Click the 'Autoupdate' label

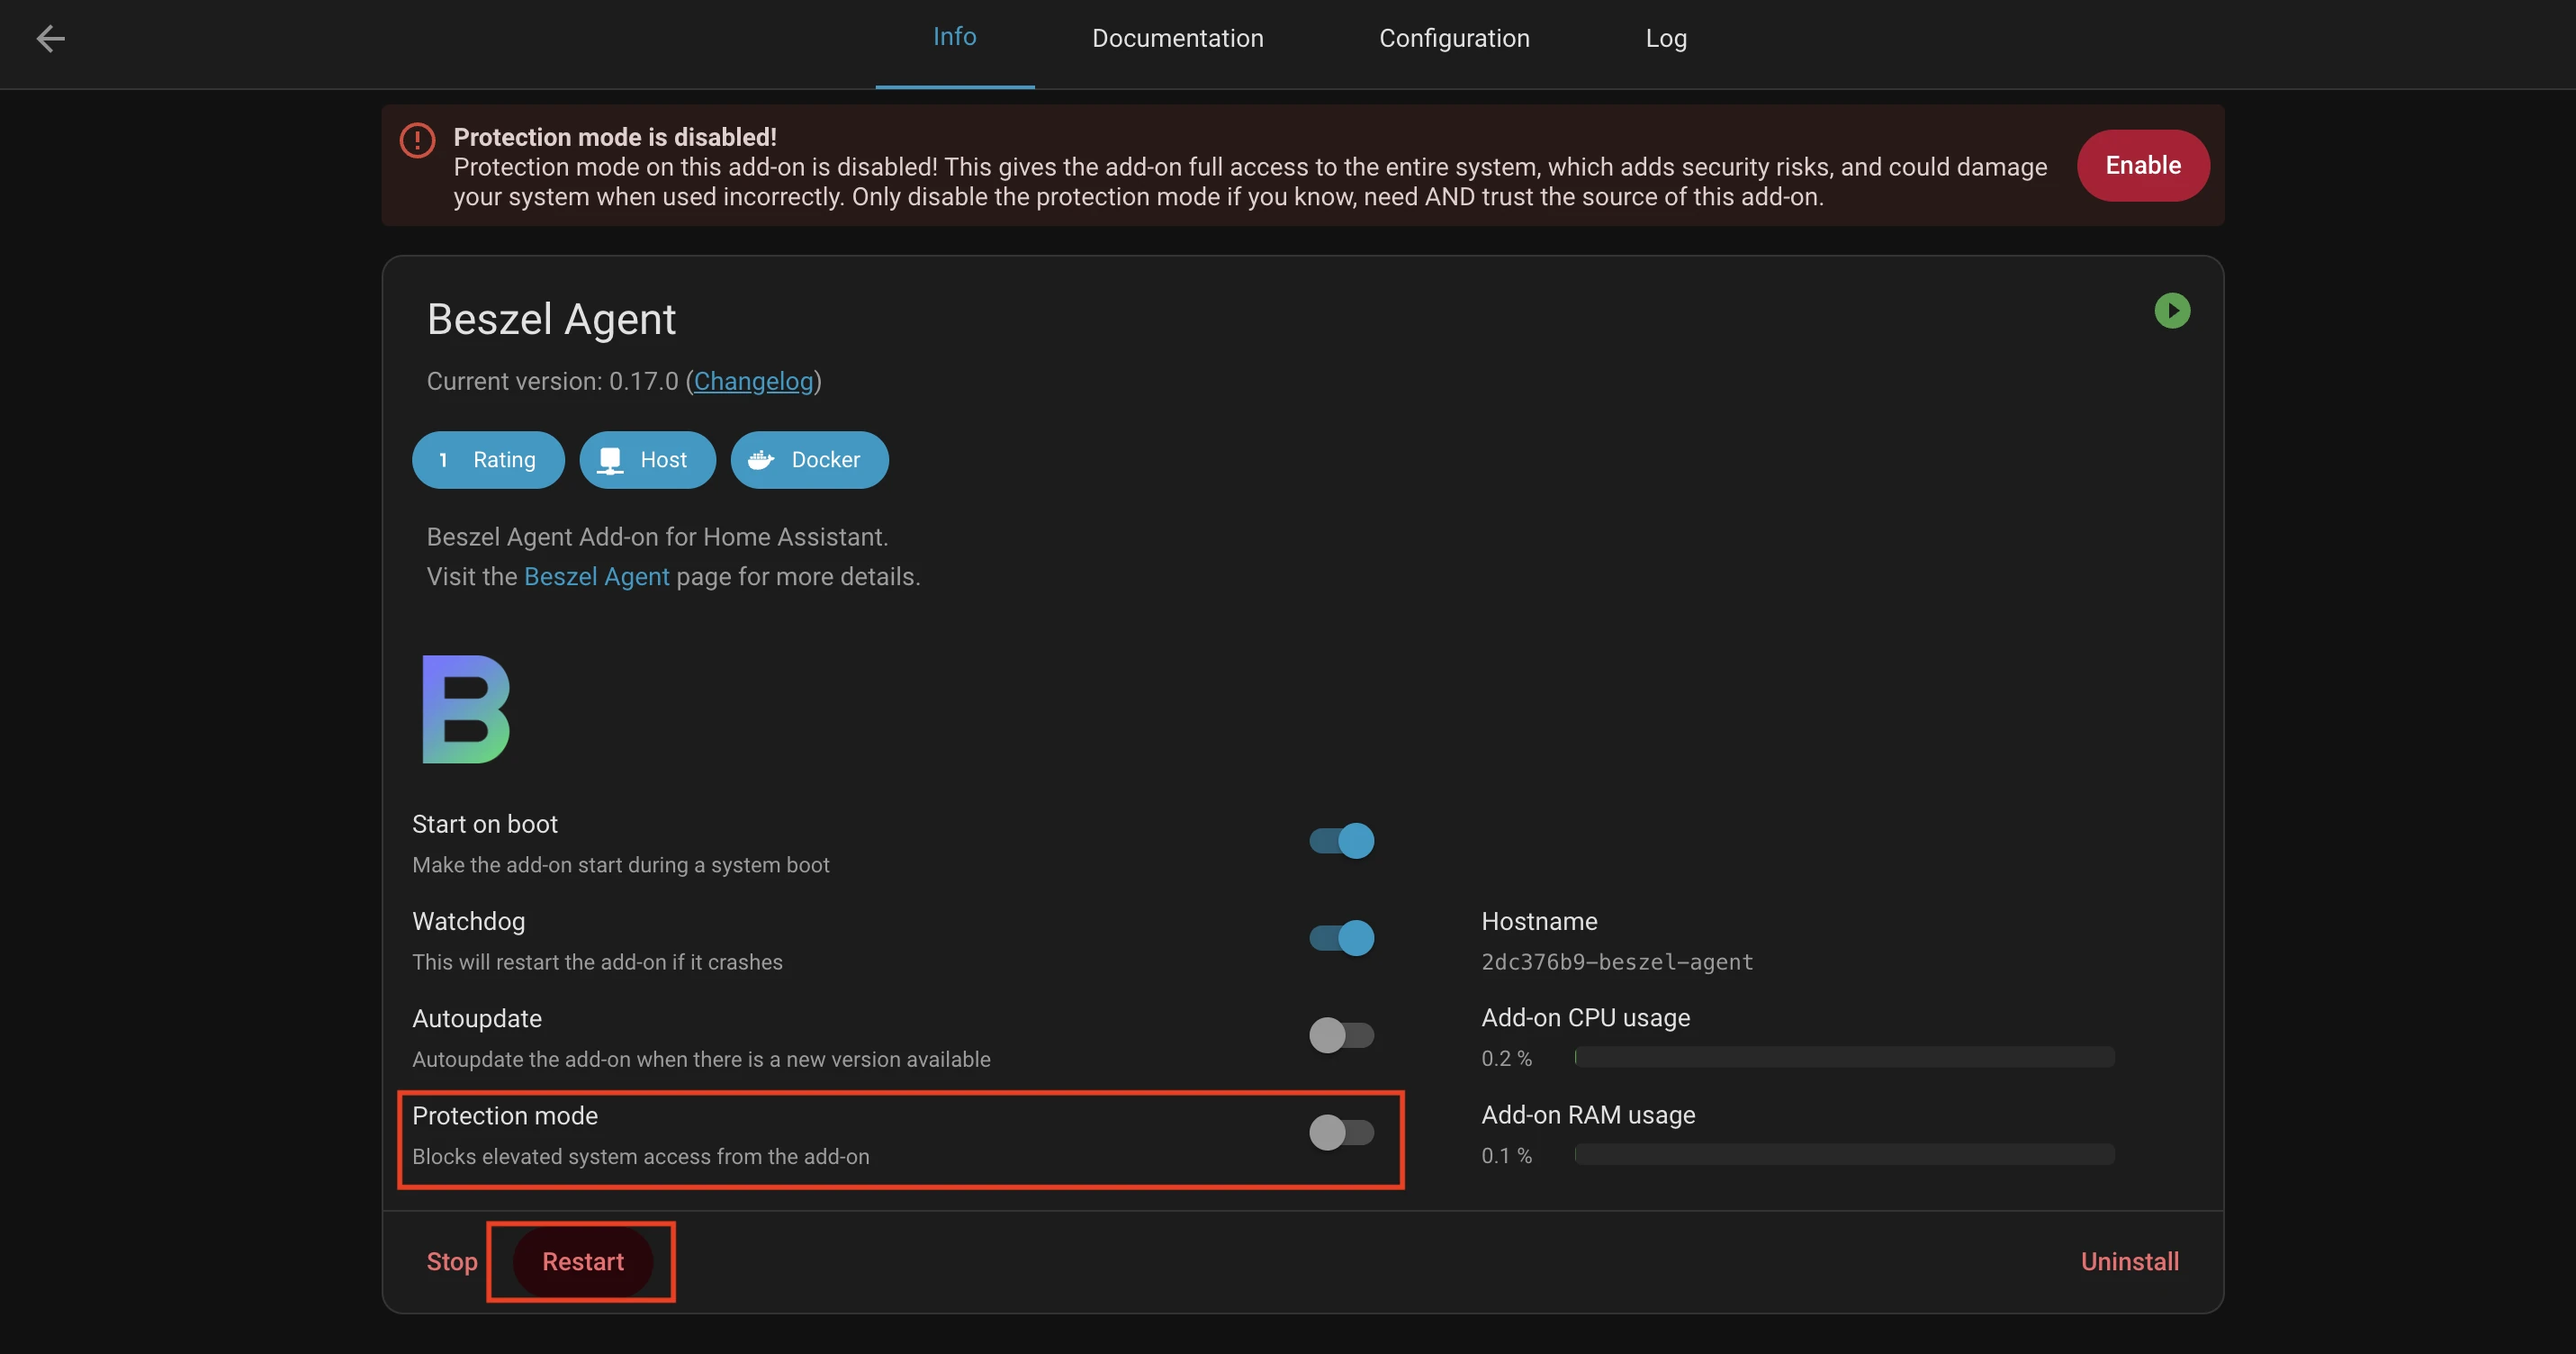pyautogui.click(x=477, y=1018)
